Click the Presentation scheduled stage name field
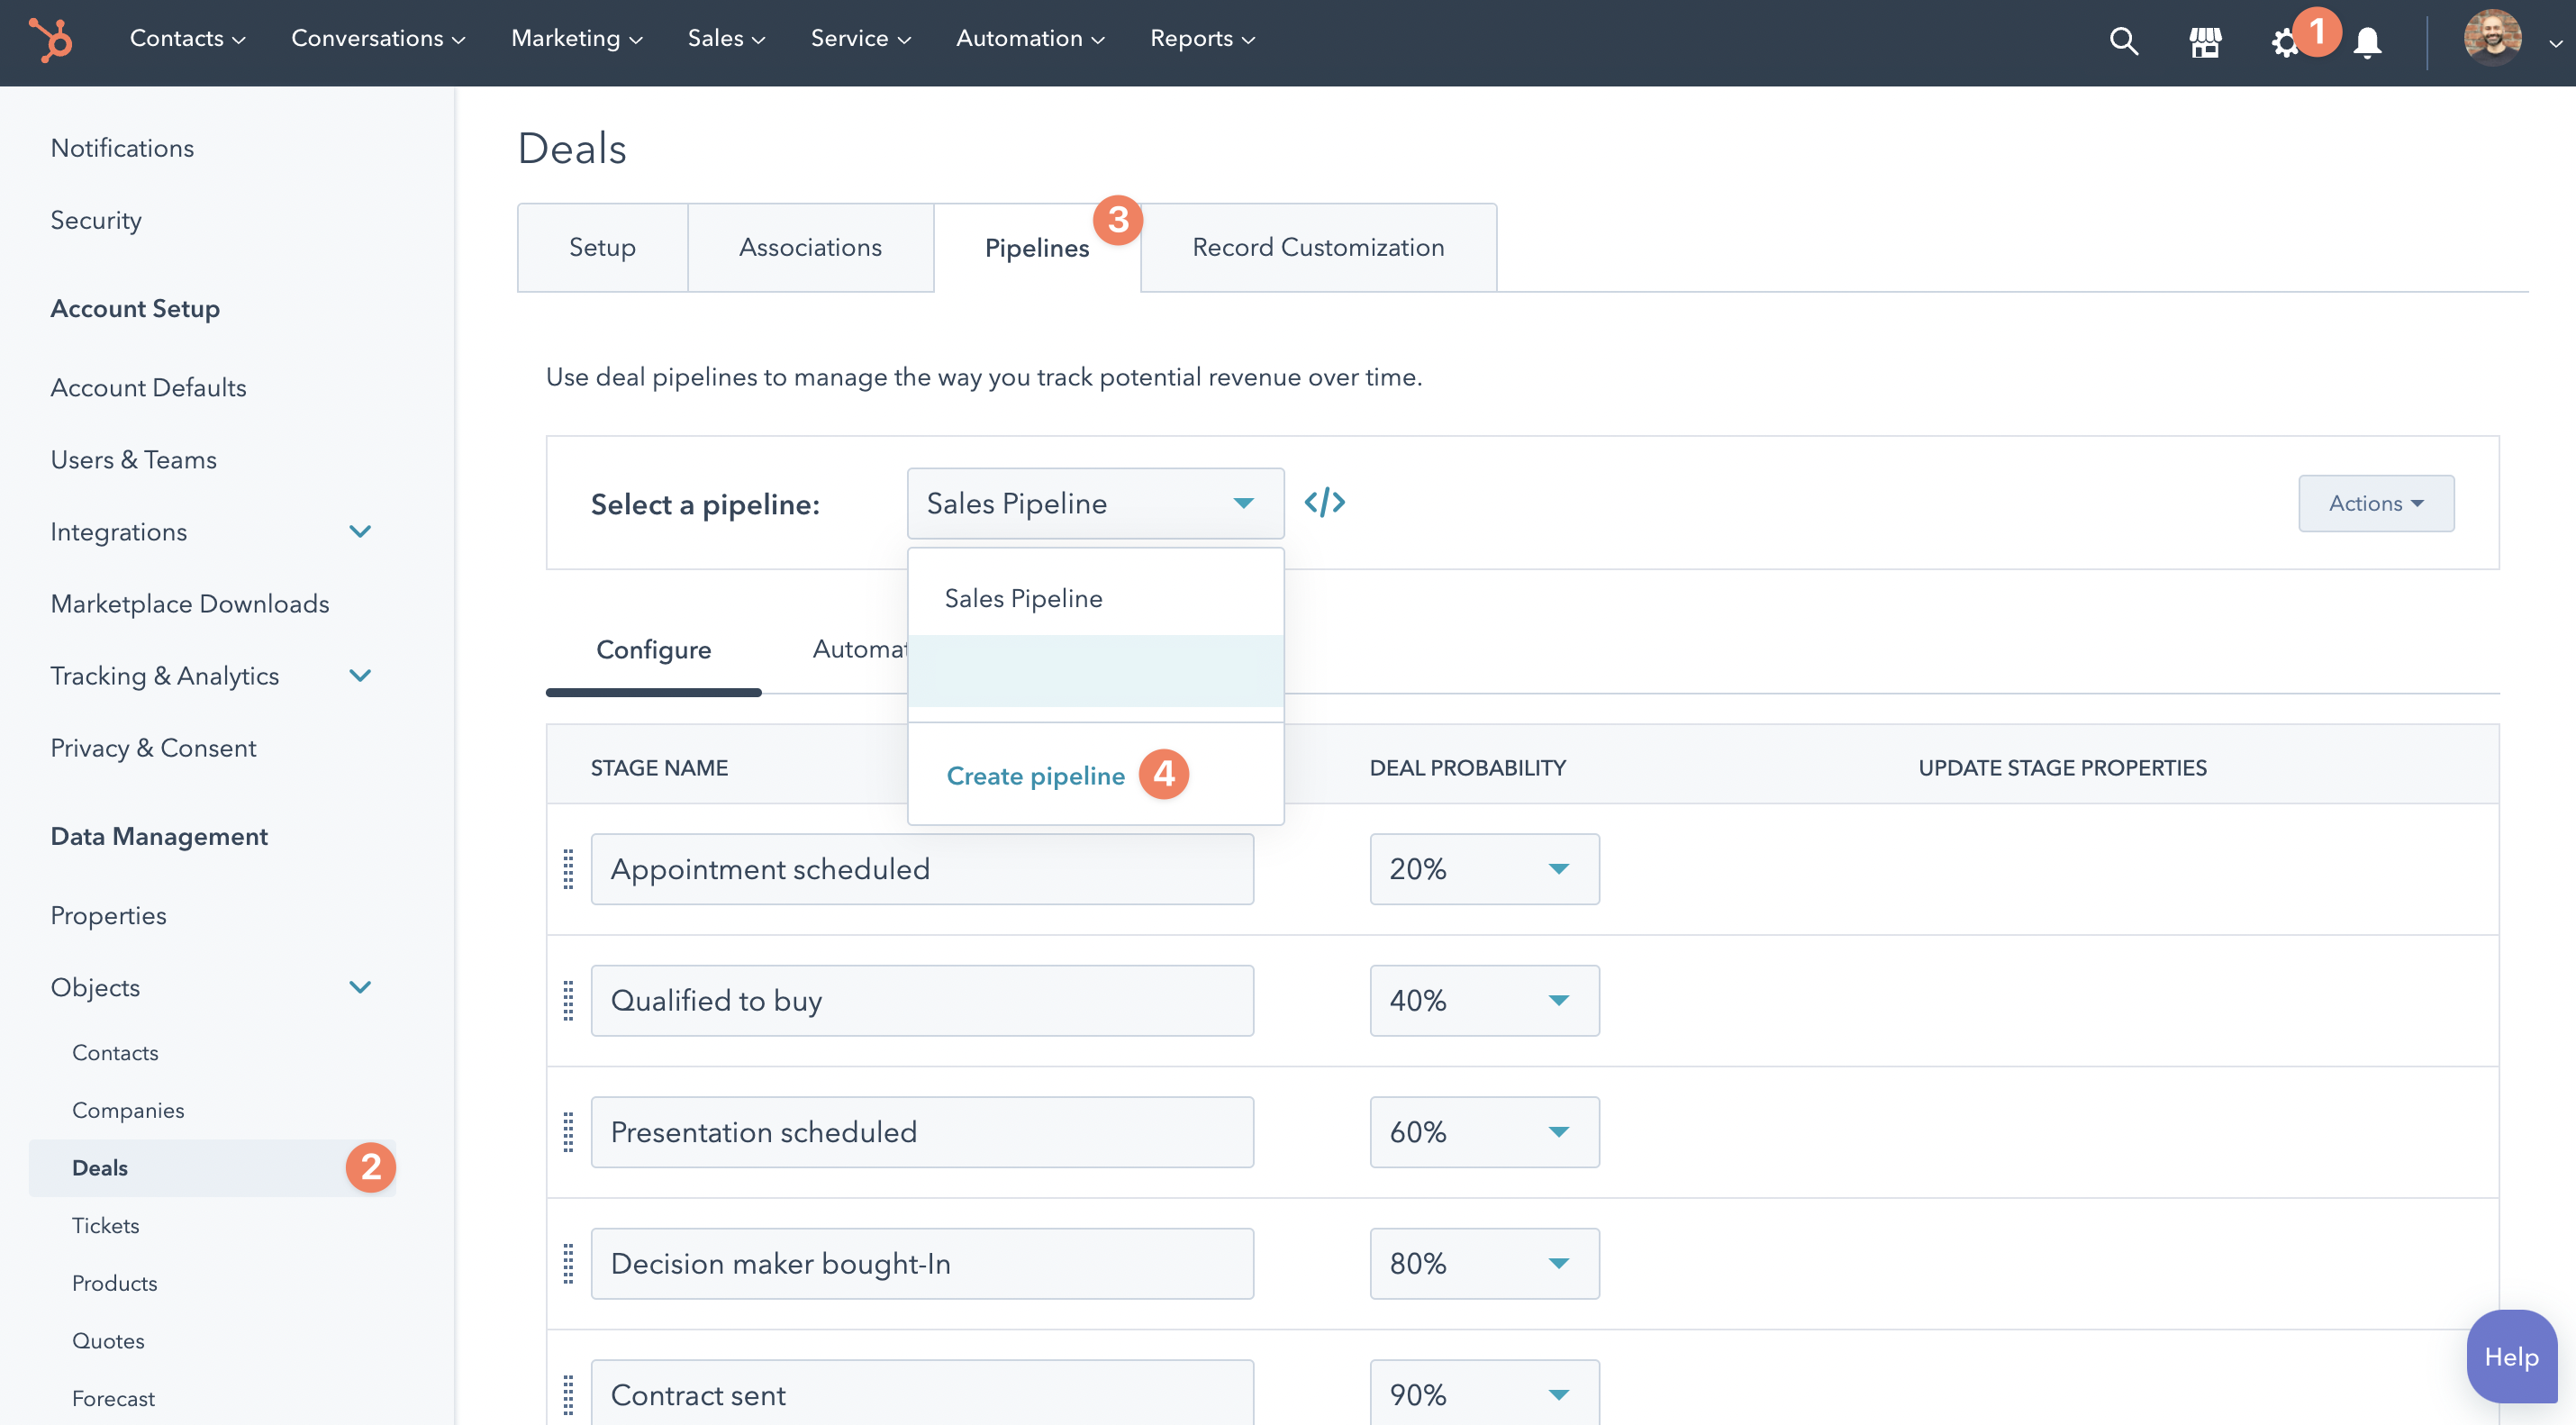The image size is (2576, 1425). [x=921, y=1132]
